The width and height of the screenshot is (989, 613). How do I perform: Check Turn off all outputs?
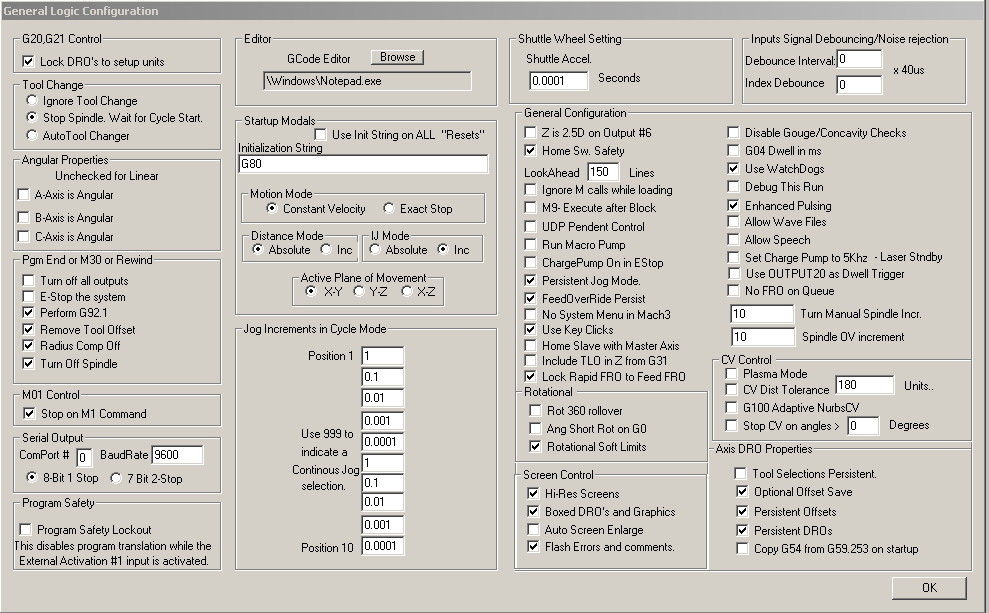coord(28,280)
